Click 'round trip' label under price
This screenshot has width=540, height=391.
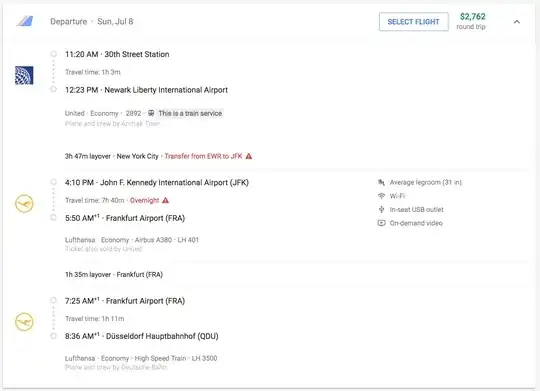pos(471,27)
